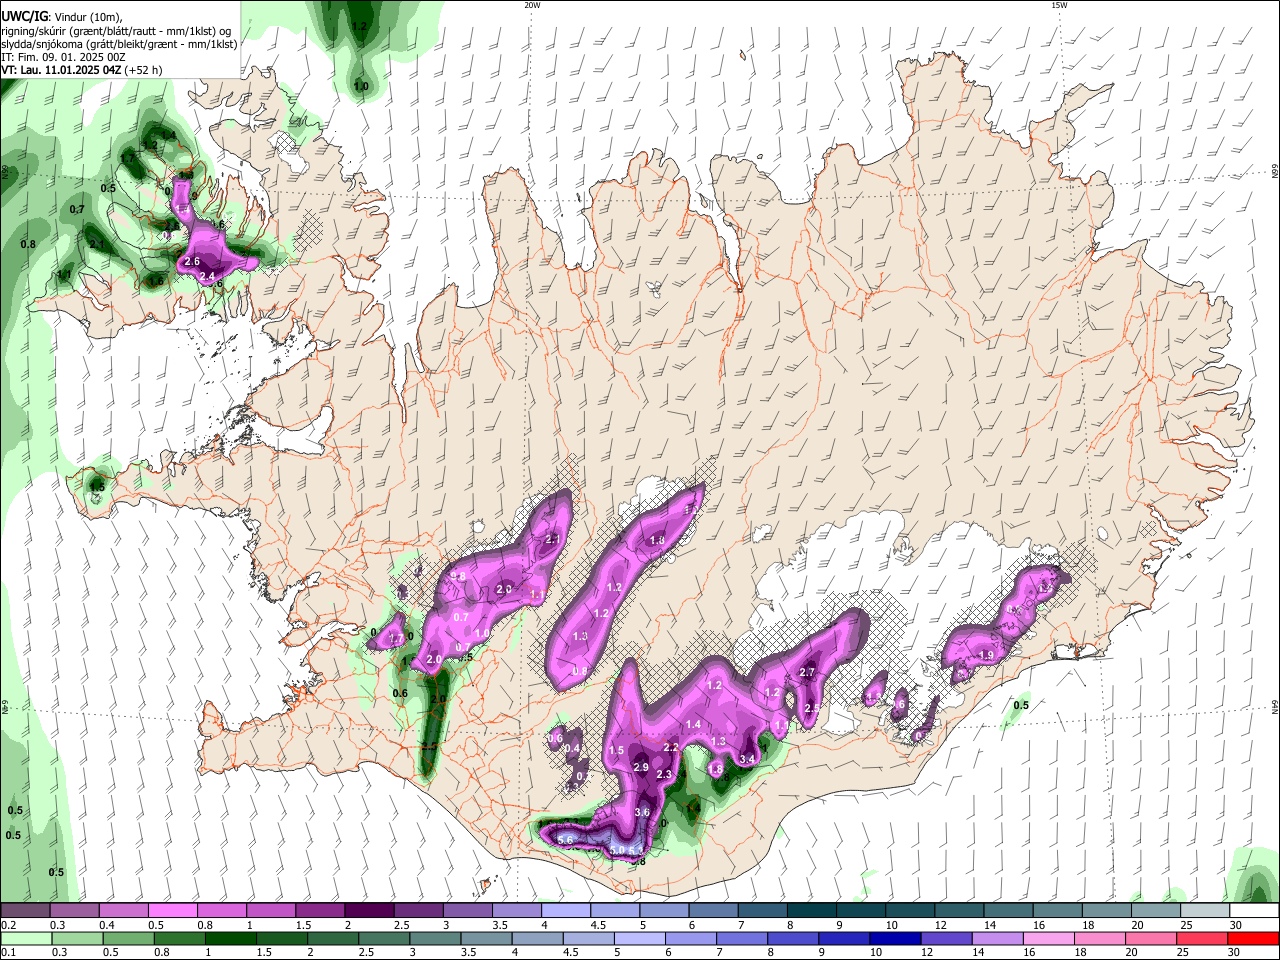Click the '0.4' label in the upper legend
The height and width of the screenshot is (960, 1280).
click(107, 925)
